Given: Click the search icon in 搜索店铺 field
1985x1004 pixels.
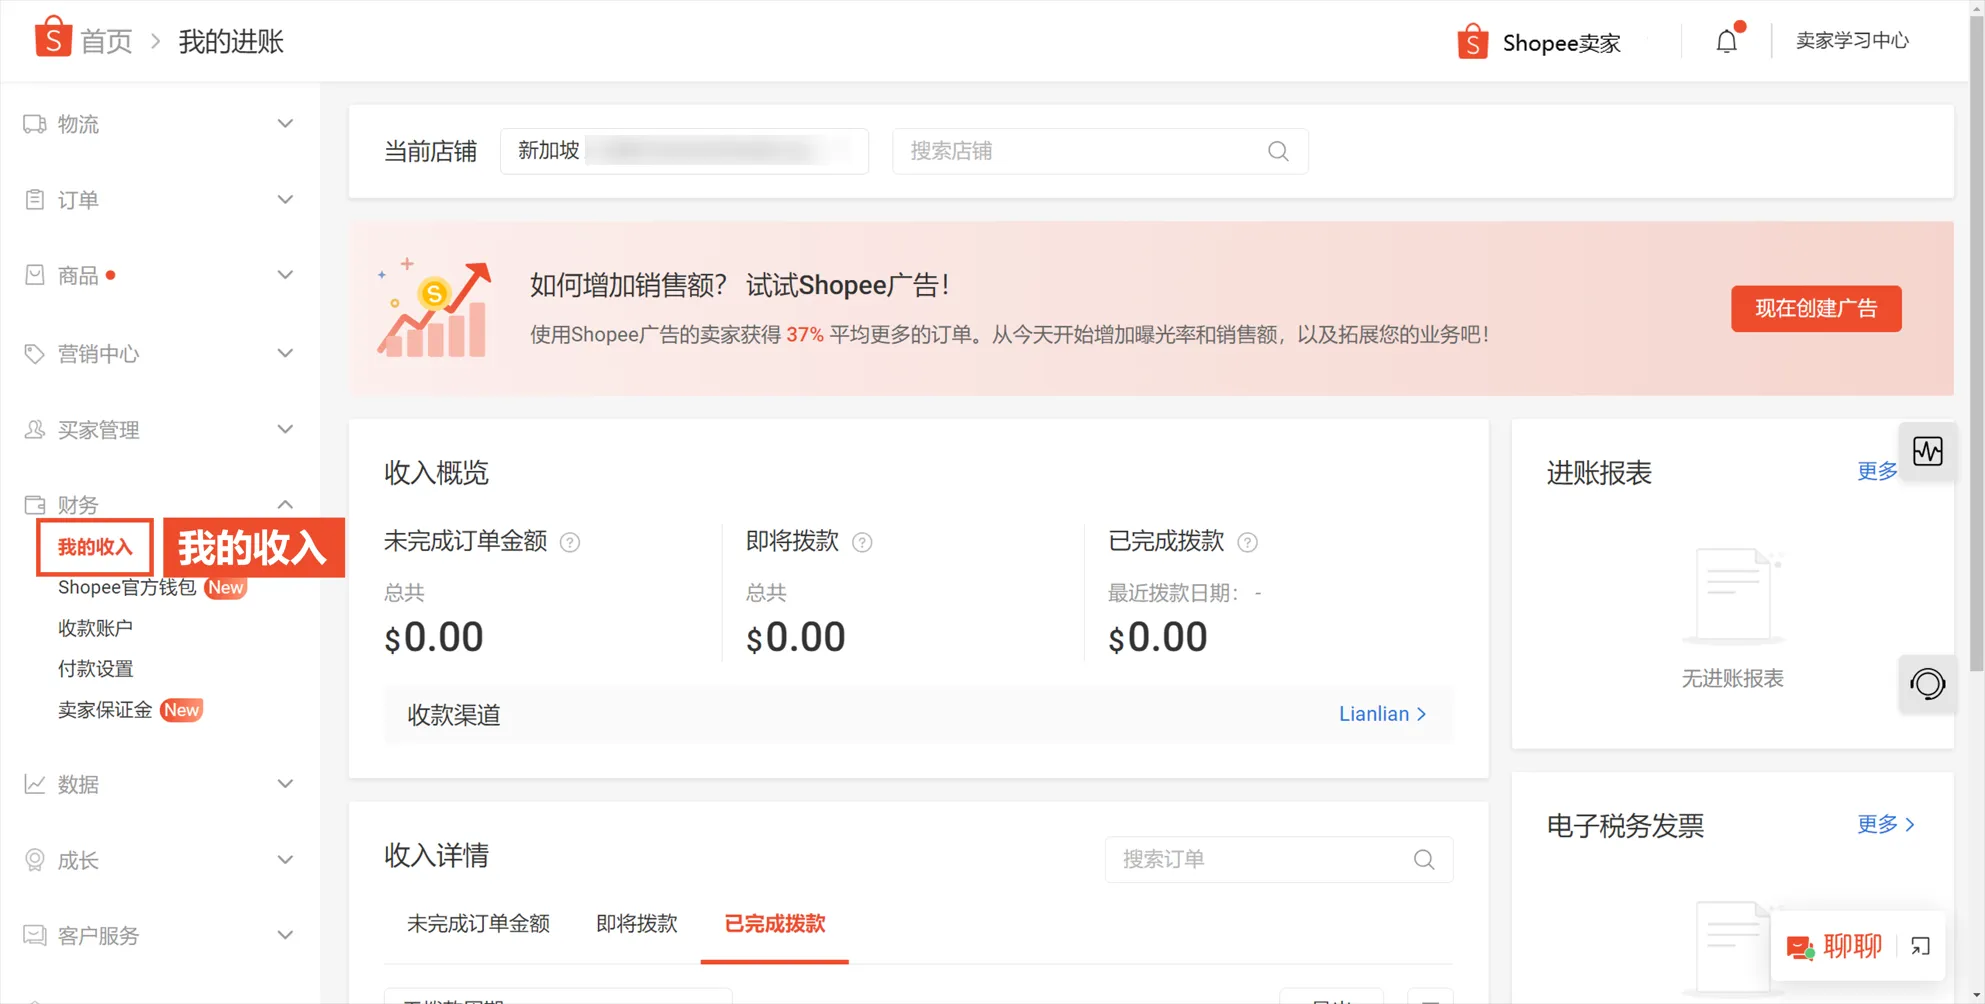Looking at the screenshot, I should pyautogui.click(x=1277, y=151).
